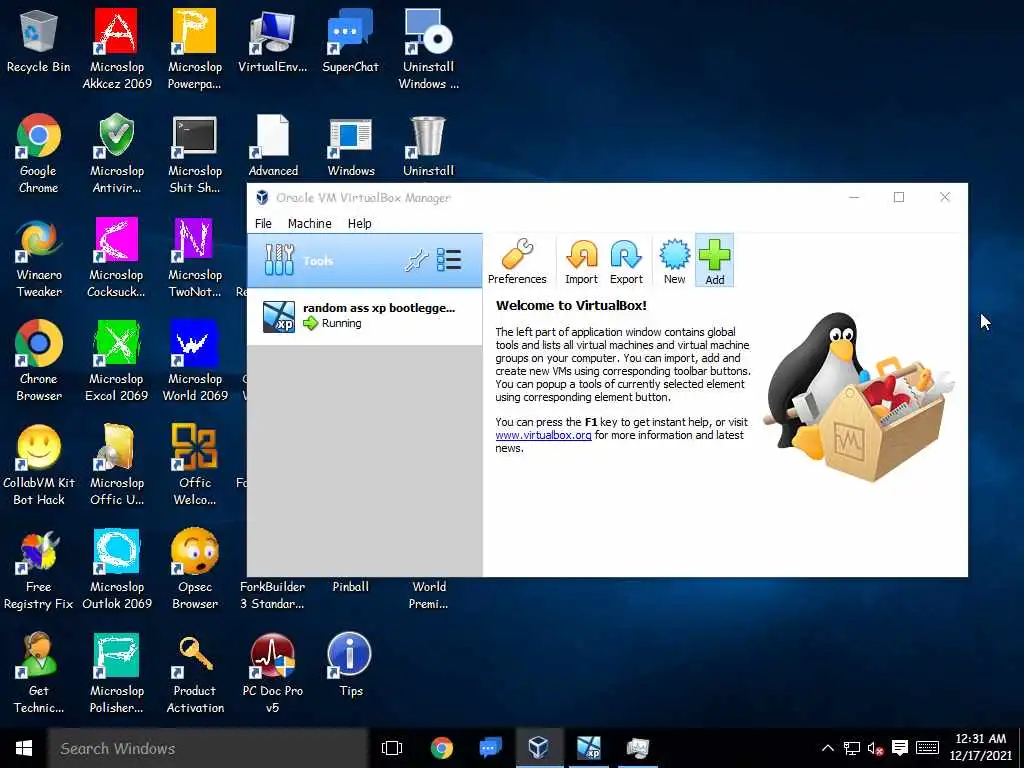Select Microslop TwoNot... purple icon

(195, 258)
